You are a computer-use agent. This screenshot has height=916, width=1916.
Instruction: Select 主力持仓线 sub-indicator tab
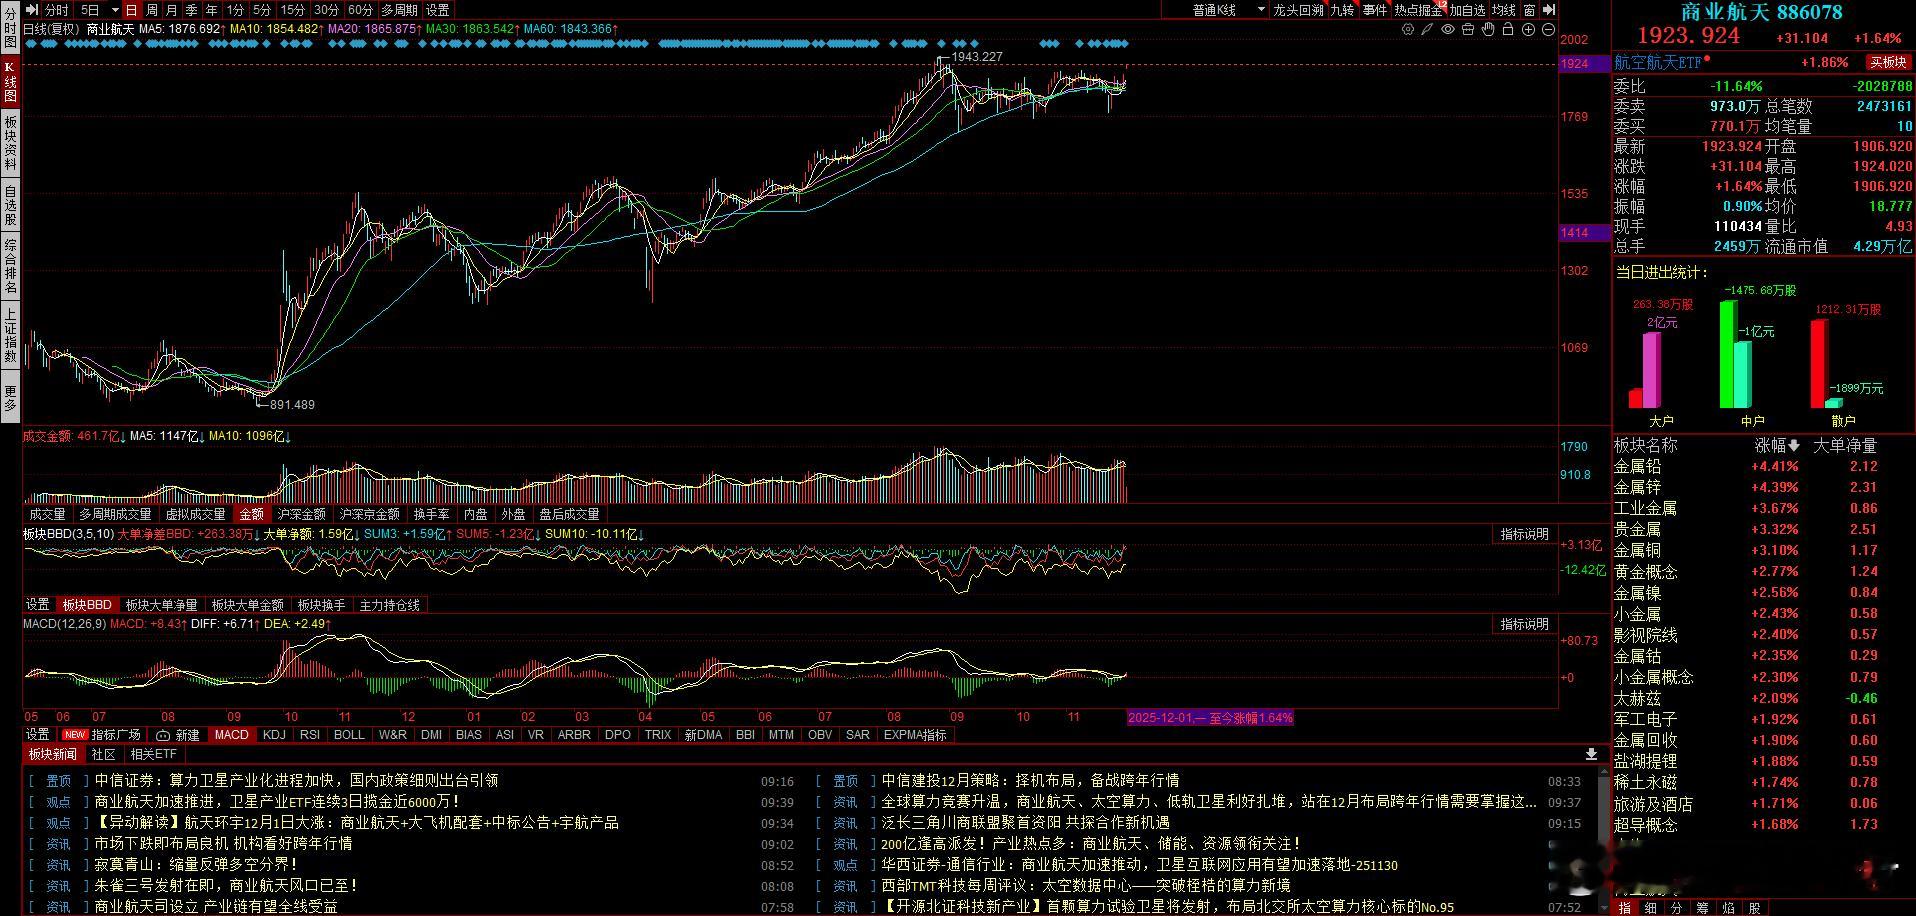pyautogui.click(x=389, y=605)
